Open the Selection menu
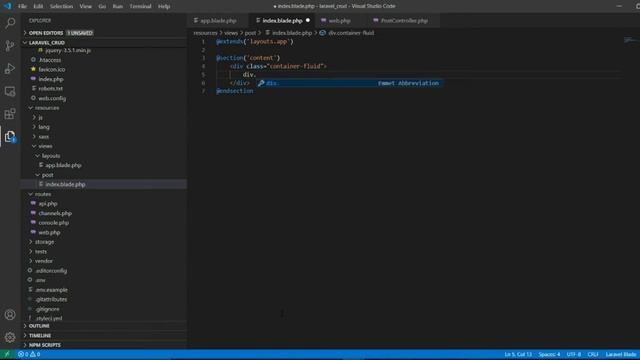 61,6
